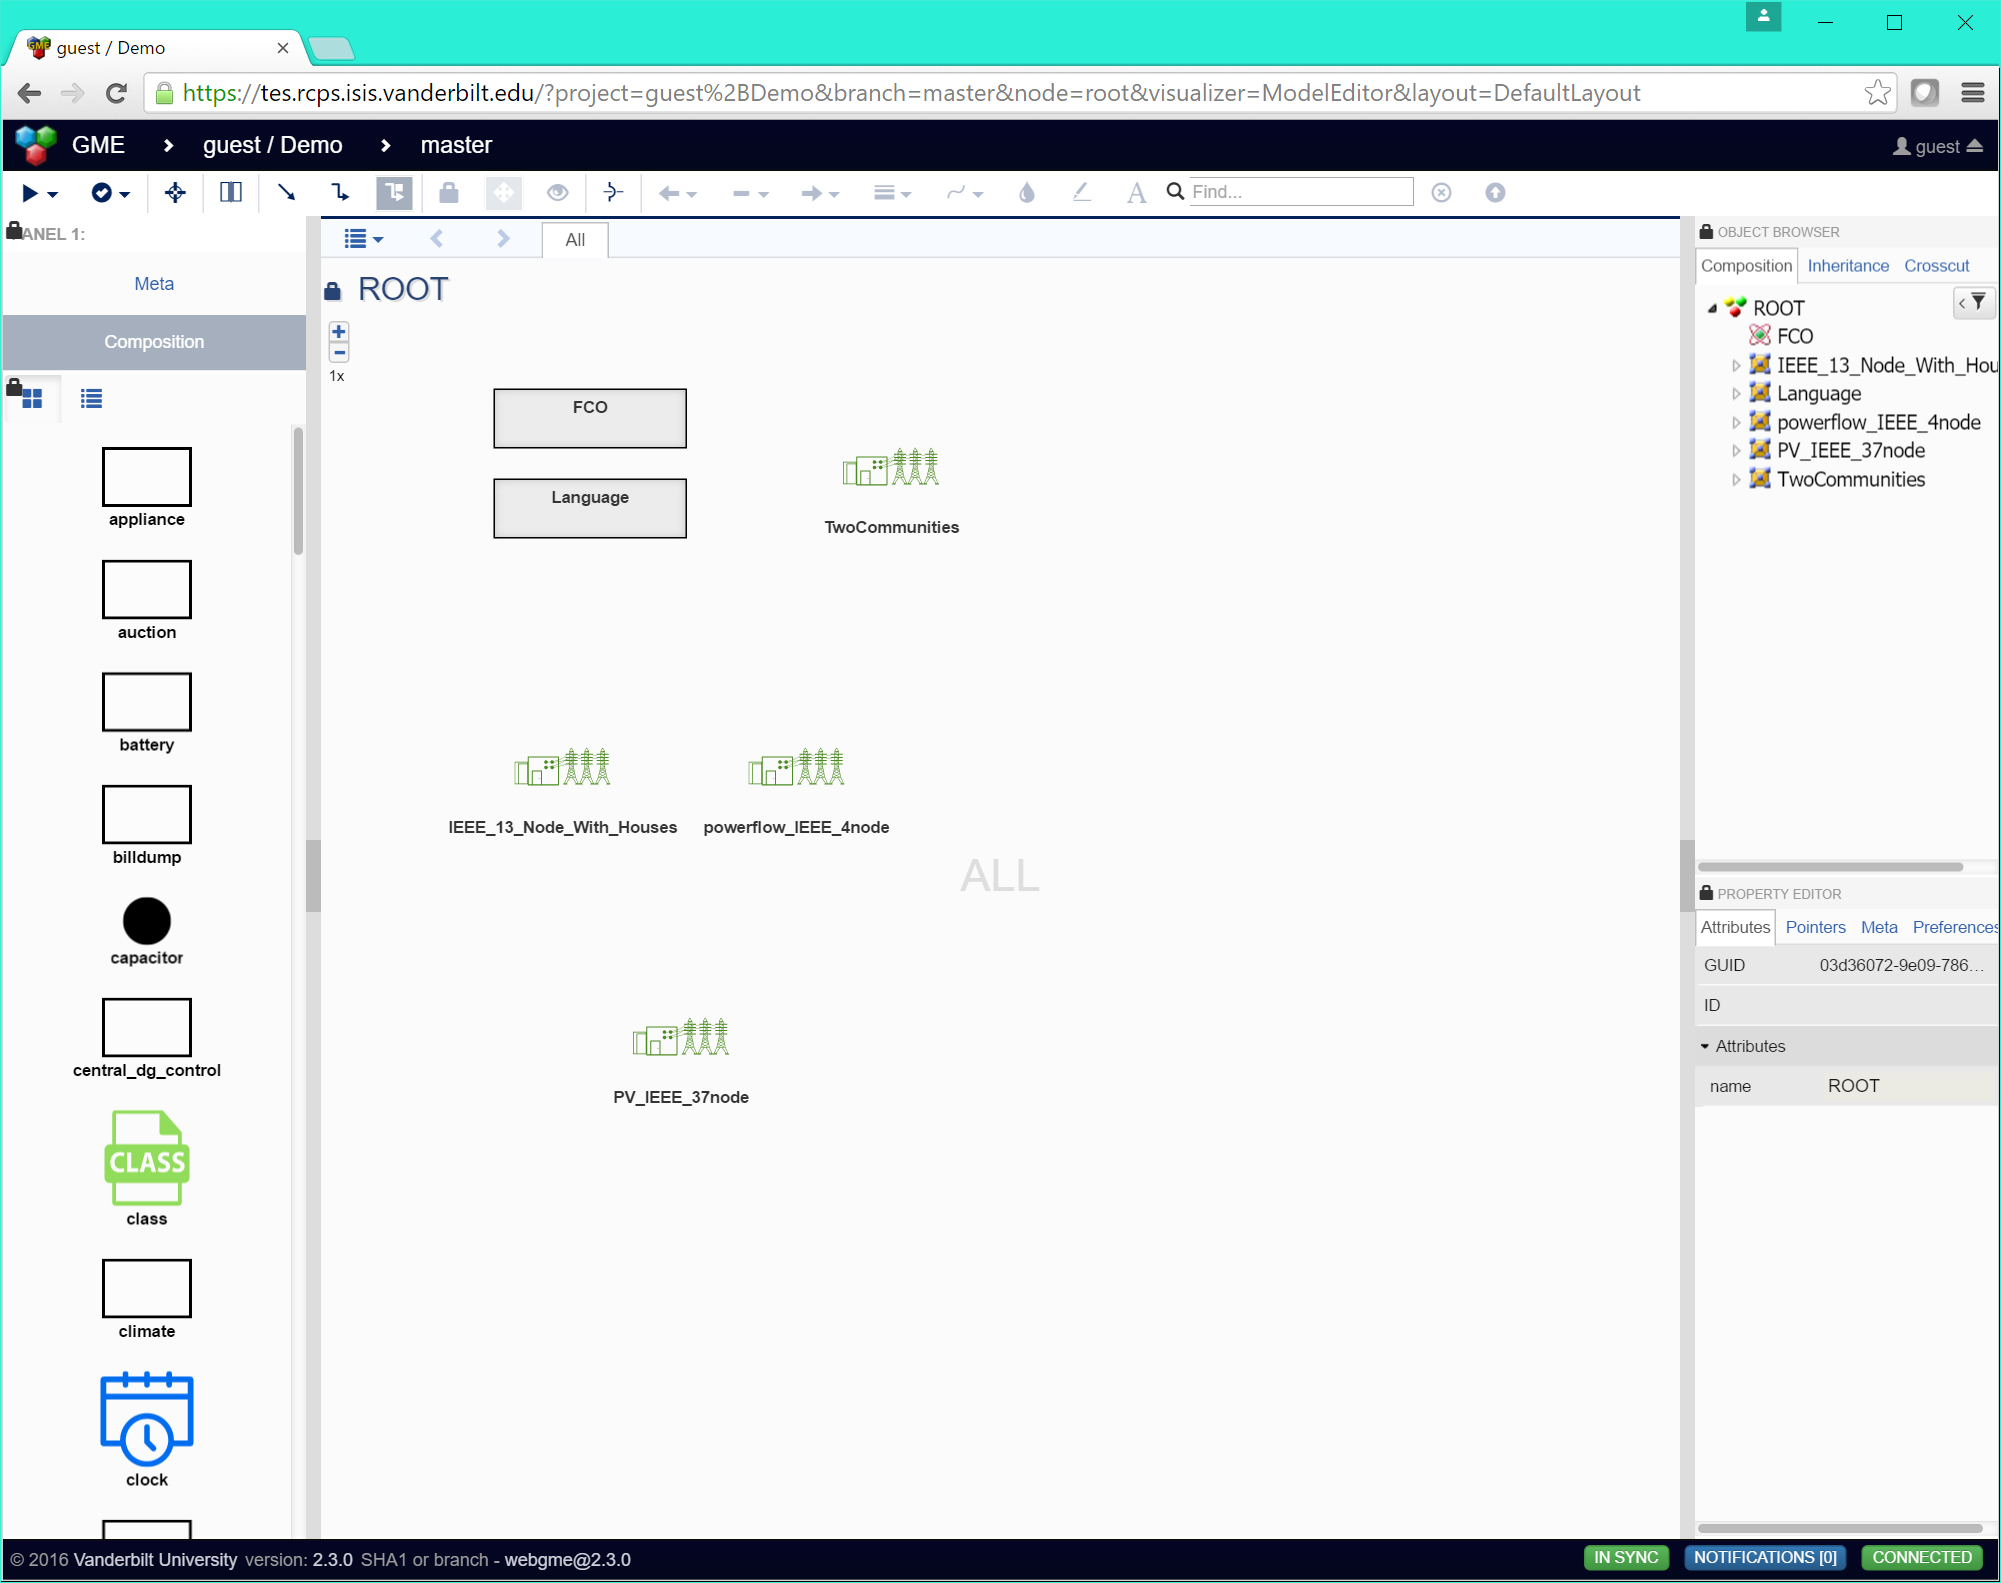This screenshot has height=1583, width=2001.
Task: Click the crosshair locate-node toolbar icon
Action: [175, 192]
